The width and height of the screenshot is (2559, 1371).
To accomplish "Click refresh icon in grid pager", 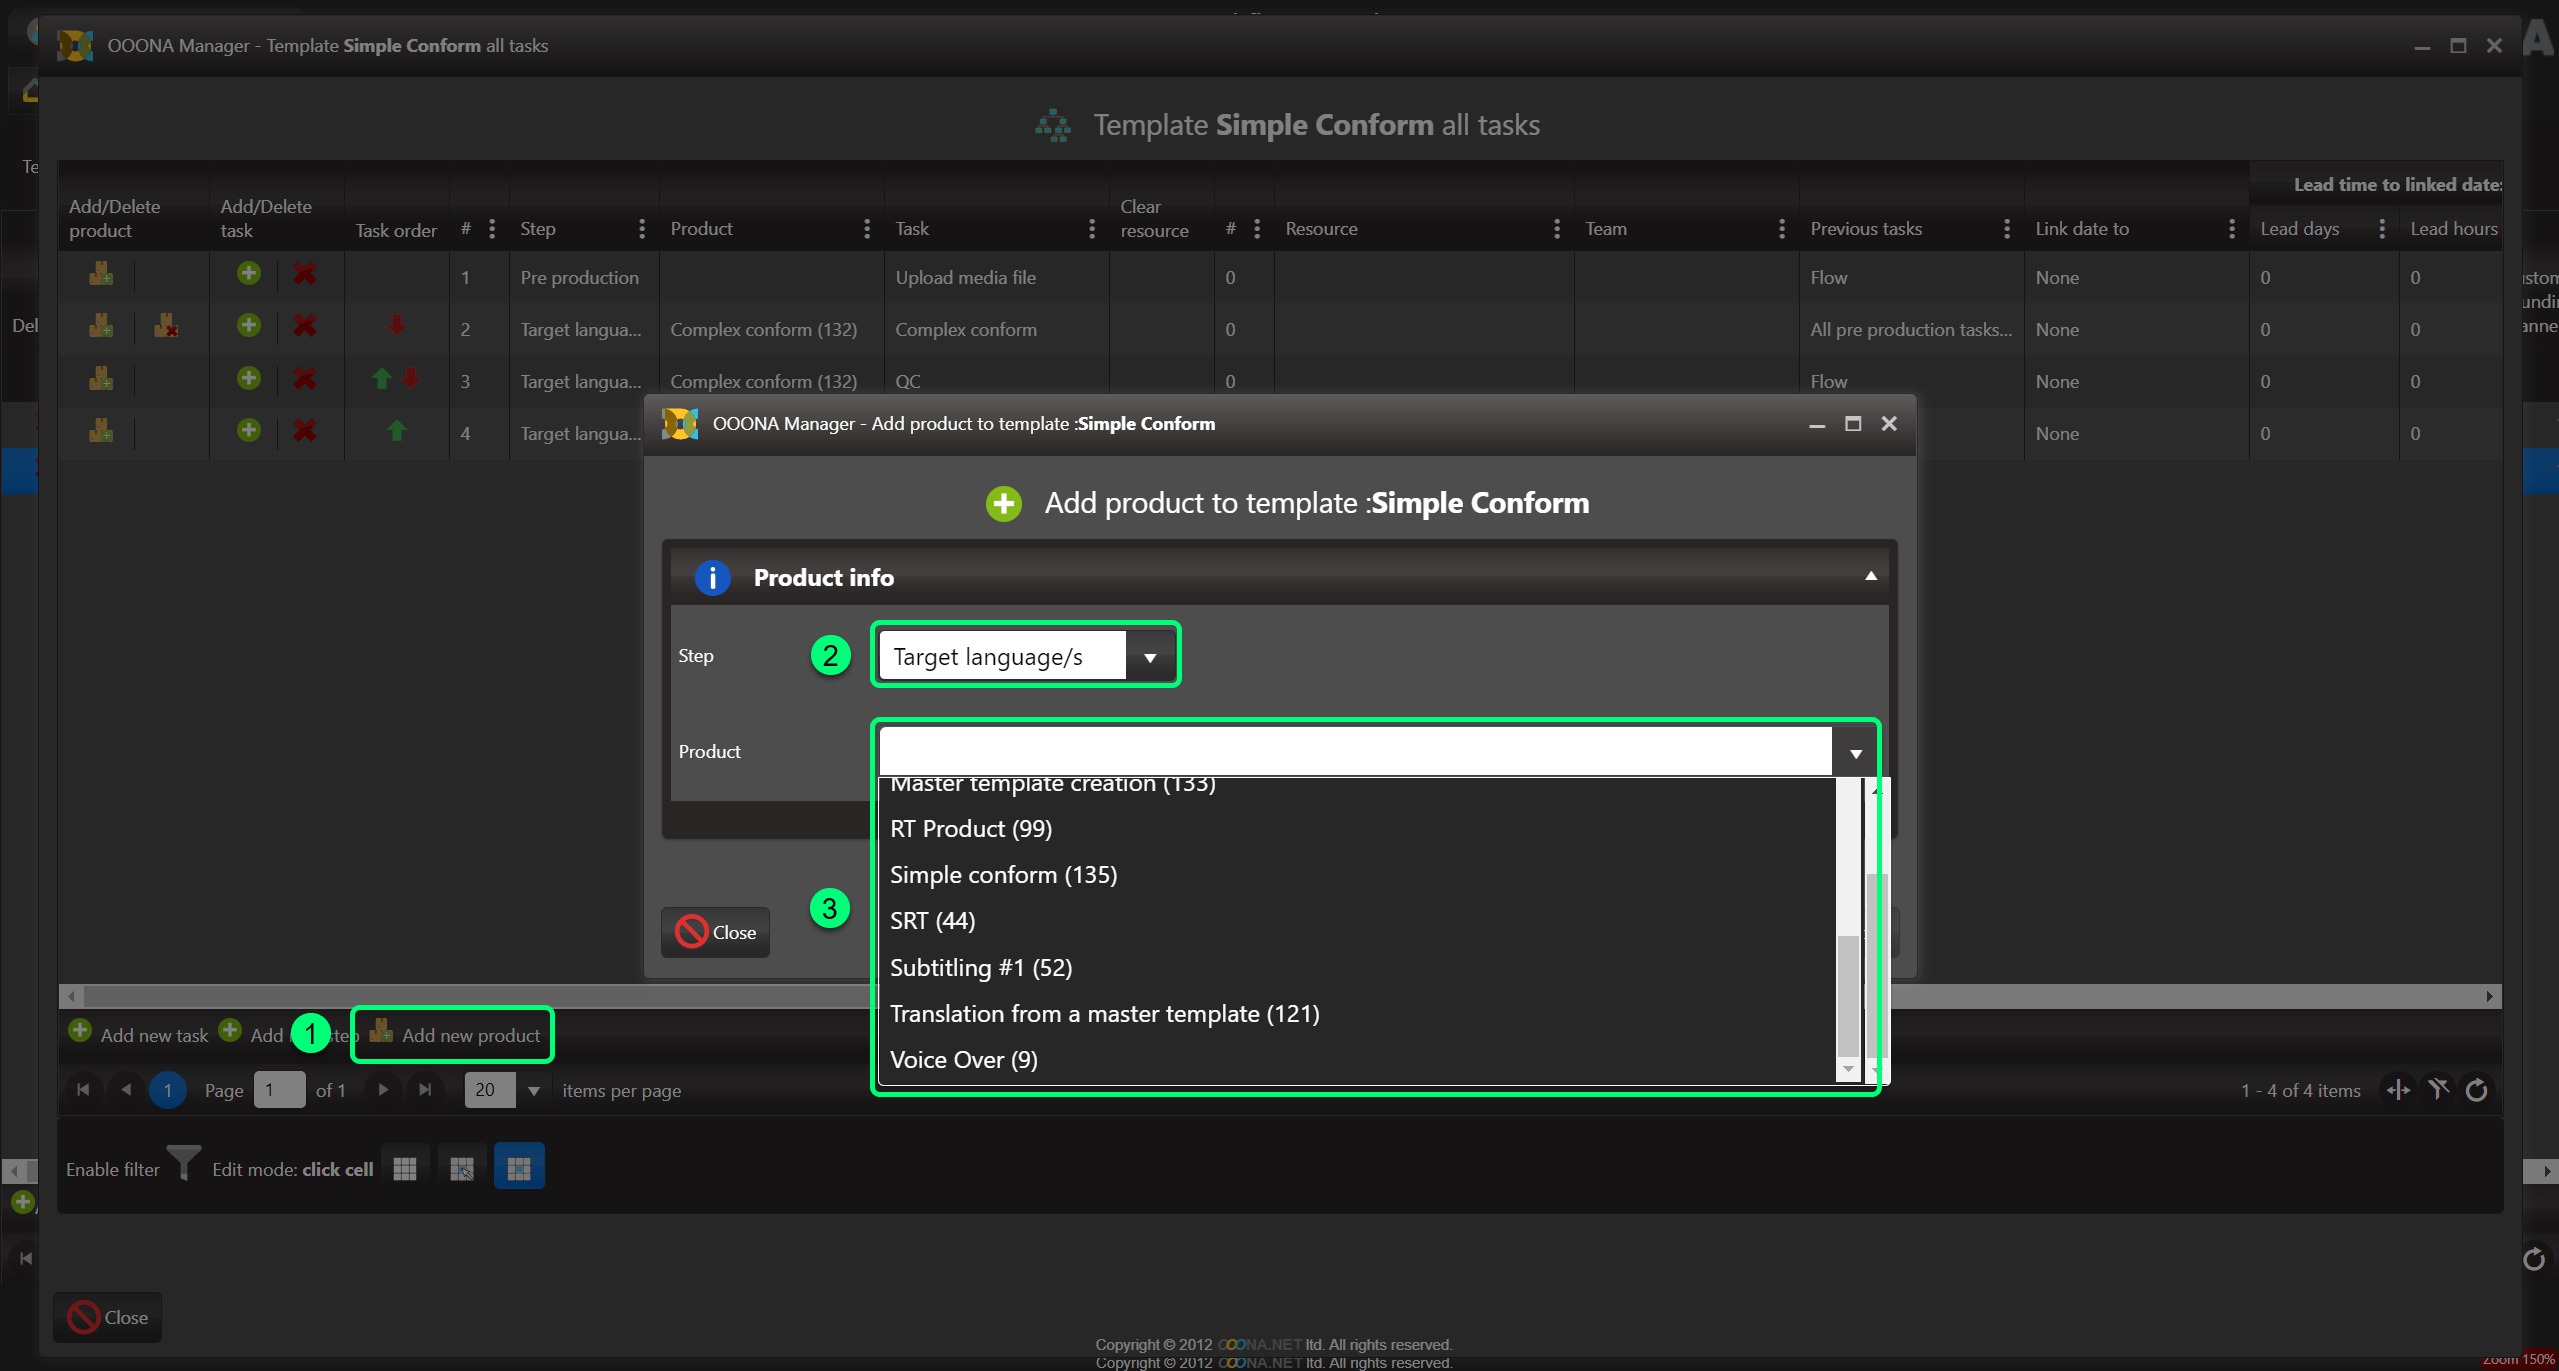I will [2476, 1090].
